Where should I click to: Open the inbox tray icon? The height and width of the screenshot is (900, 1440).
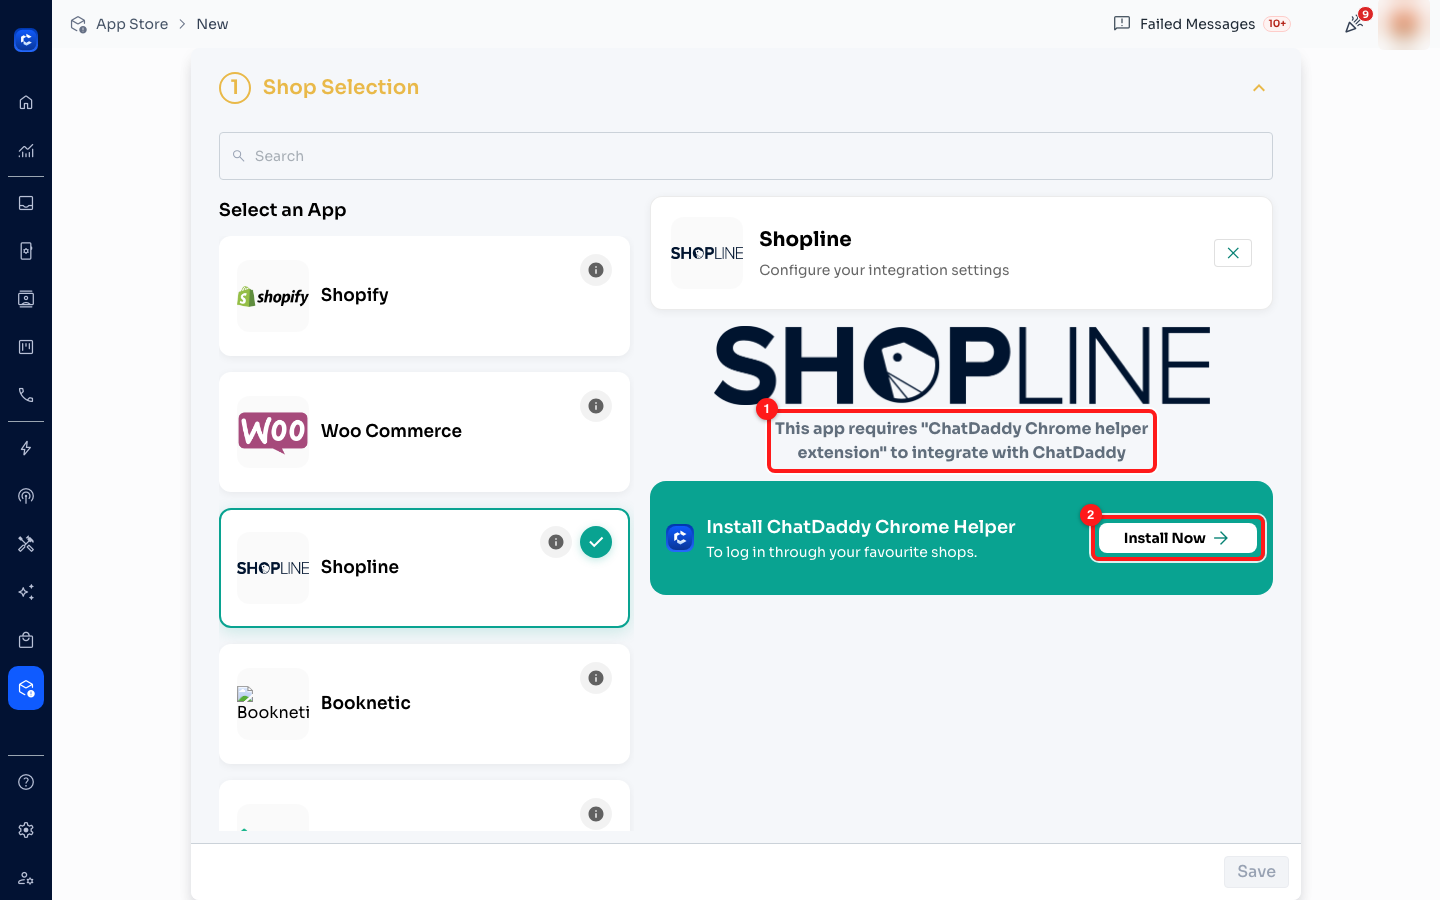click(26, 203)
